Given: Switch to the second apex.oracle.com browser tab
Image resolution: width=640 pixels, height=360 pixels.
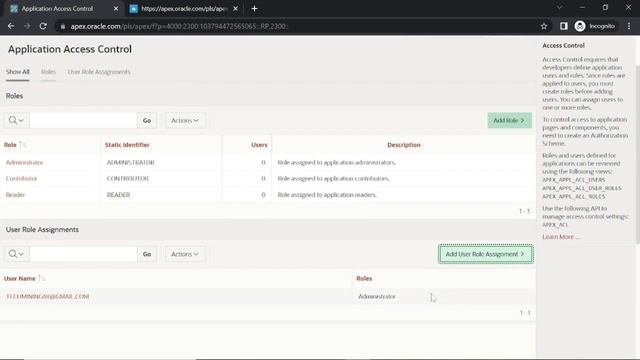Looking at the screenshot, I should 184,9.
